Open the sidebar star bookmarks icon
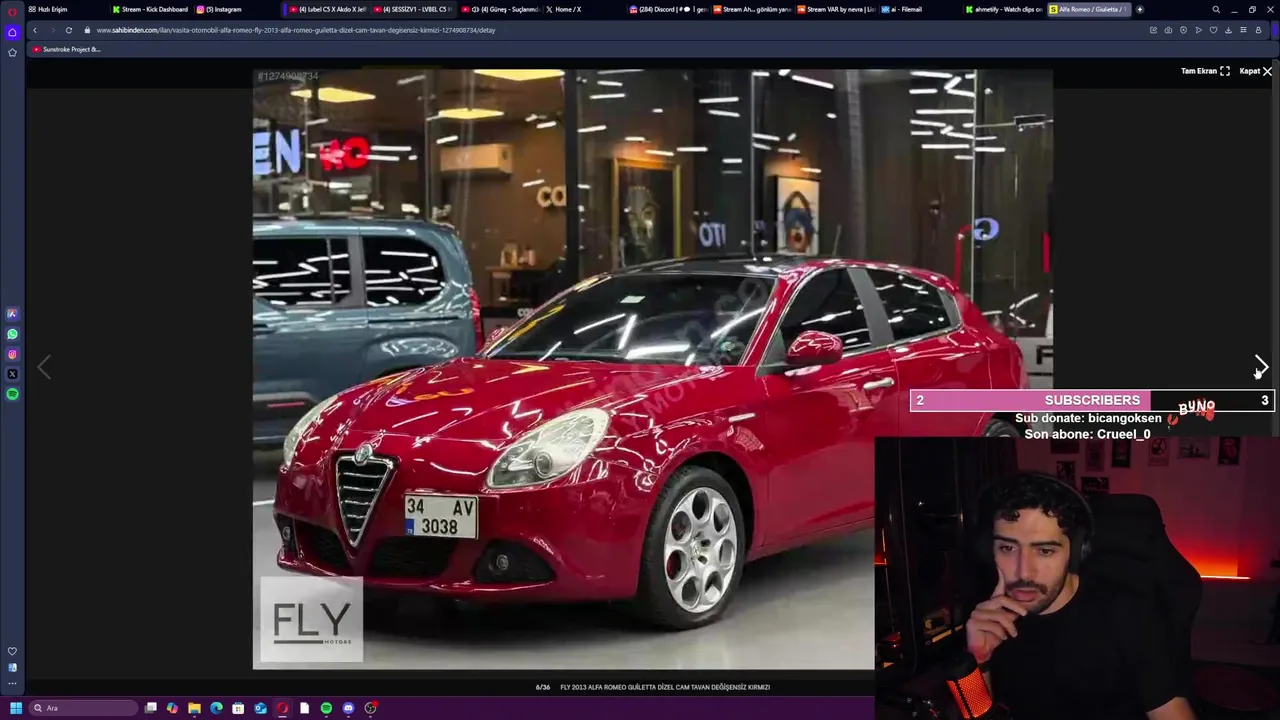1280x720 pixels. pyautogui.click(x=12, y=52)
